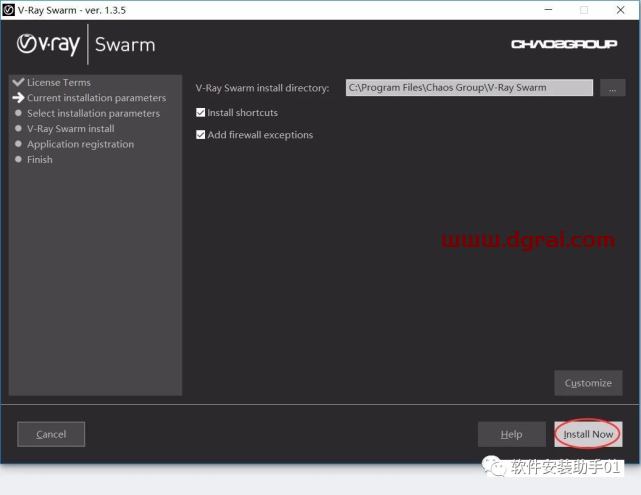Select the Finish step
This screenshot has height=495, width=641.
click(40, 160)
